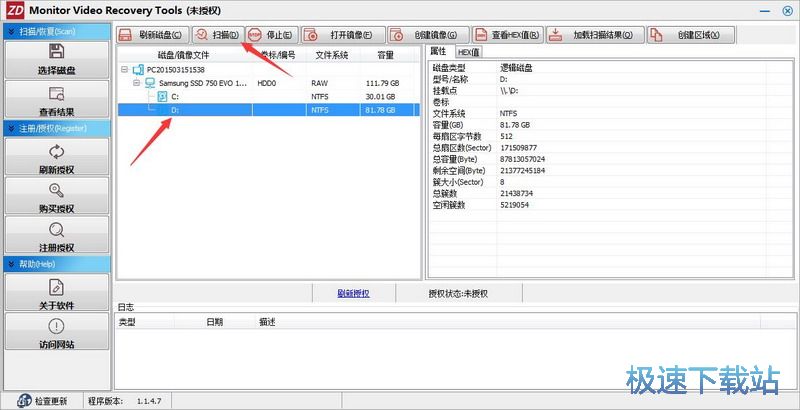The width and height of the screenshot is (800, 410).
Task: Click the 刷新授权 hyperlink below the disk list
Action: click(x=353, y=293)
